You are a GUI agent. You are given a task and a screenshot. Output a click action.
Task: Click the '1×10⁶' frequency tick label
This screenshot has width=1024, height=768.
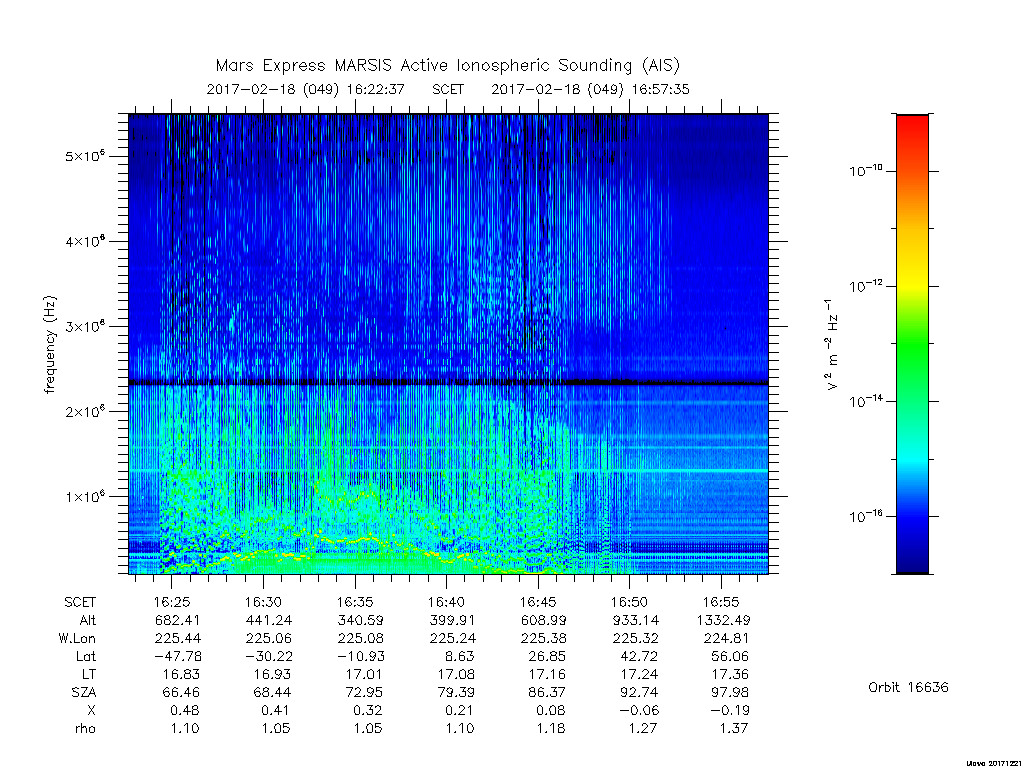(85, 496)
